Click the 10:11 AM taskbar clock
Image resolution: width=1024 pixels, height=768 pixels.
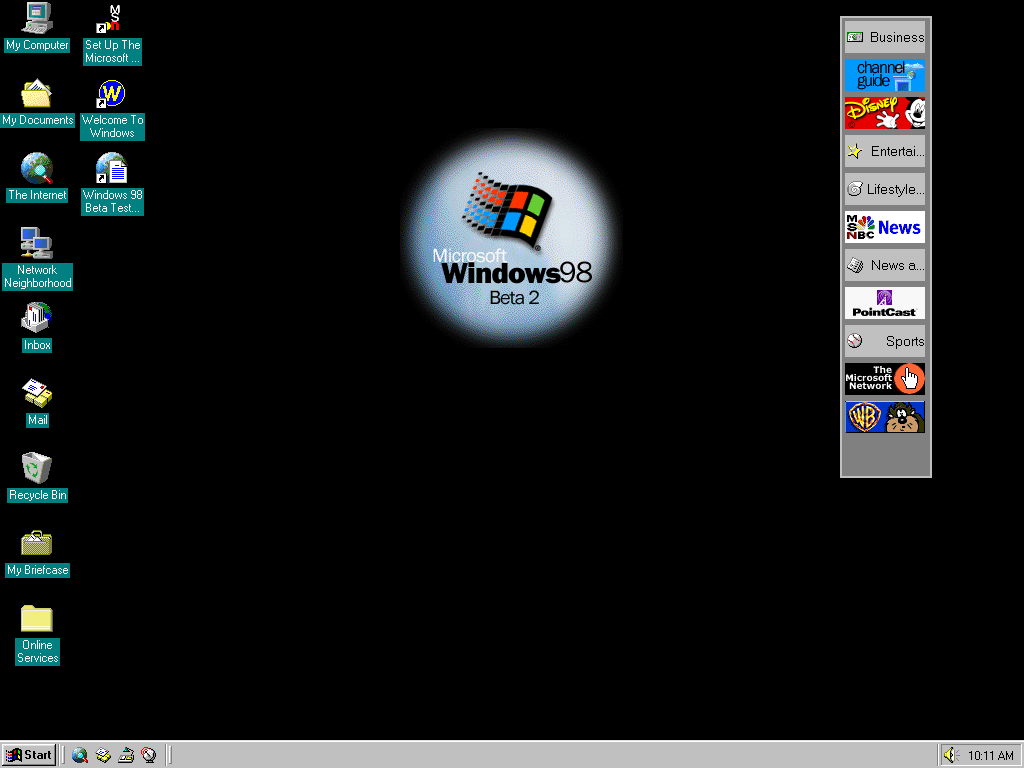[990, 756]
